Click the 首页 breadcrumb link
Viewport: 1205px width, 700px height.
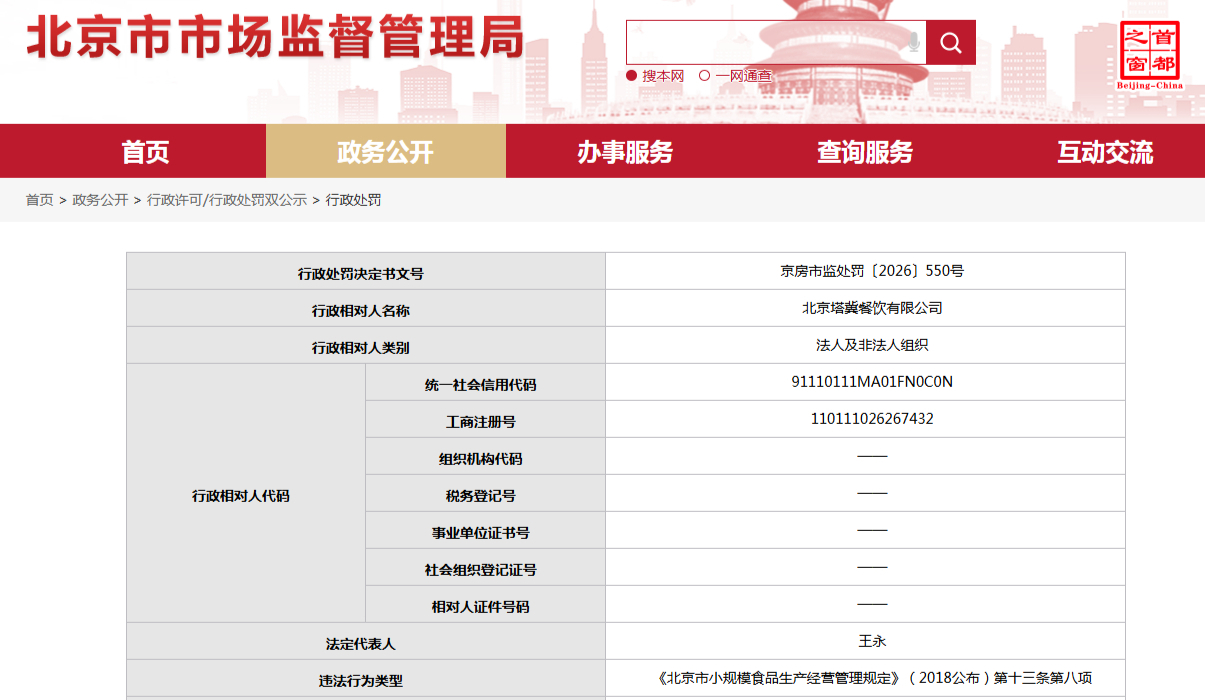pyautogui.click(x=40, y=200)
